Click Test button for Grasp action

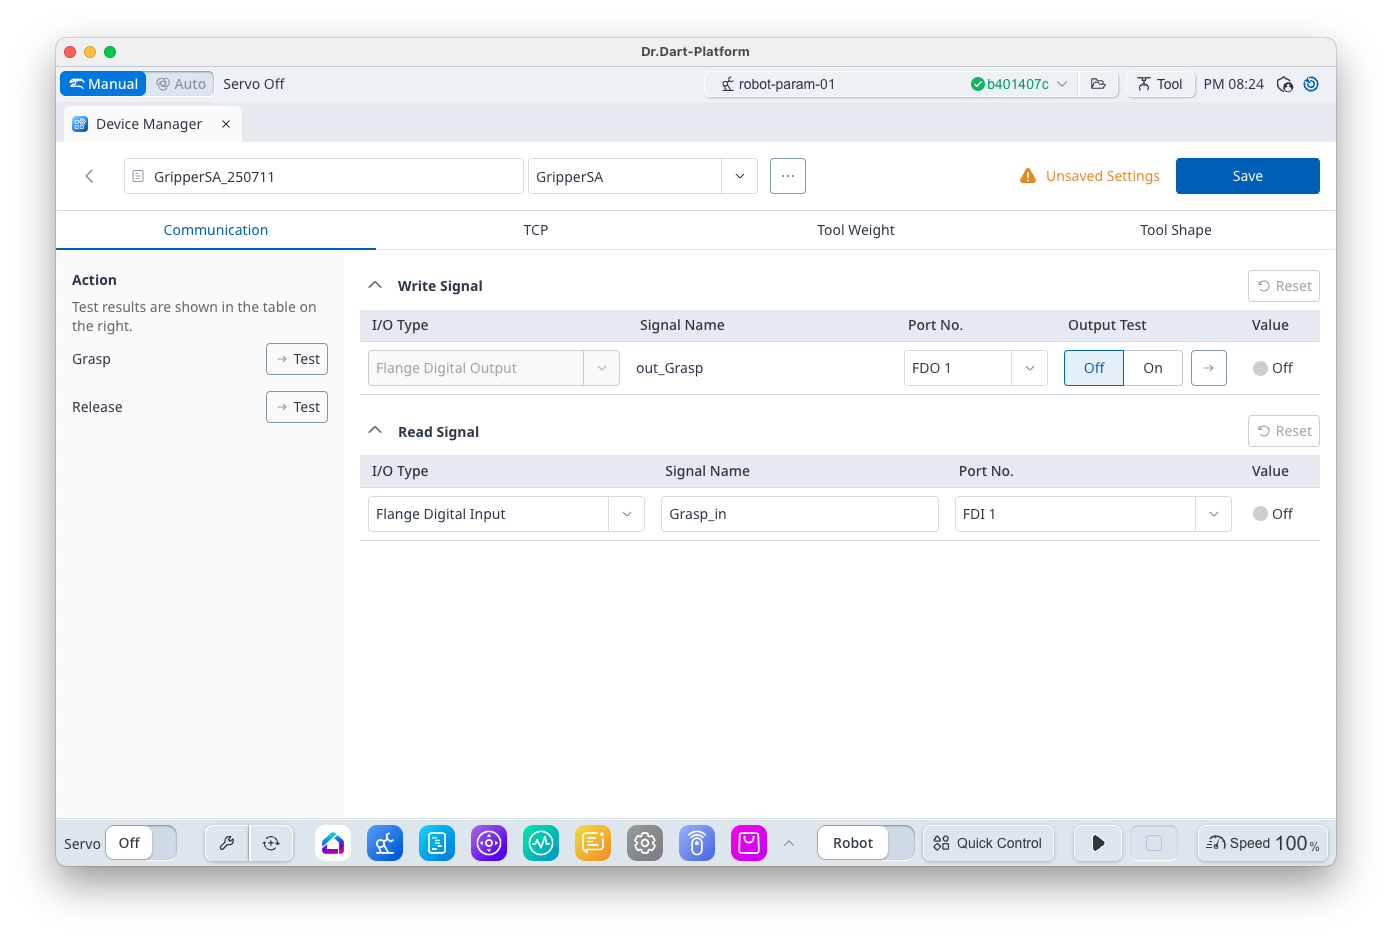click(297, 359)
